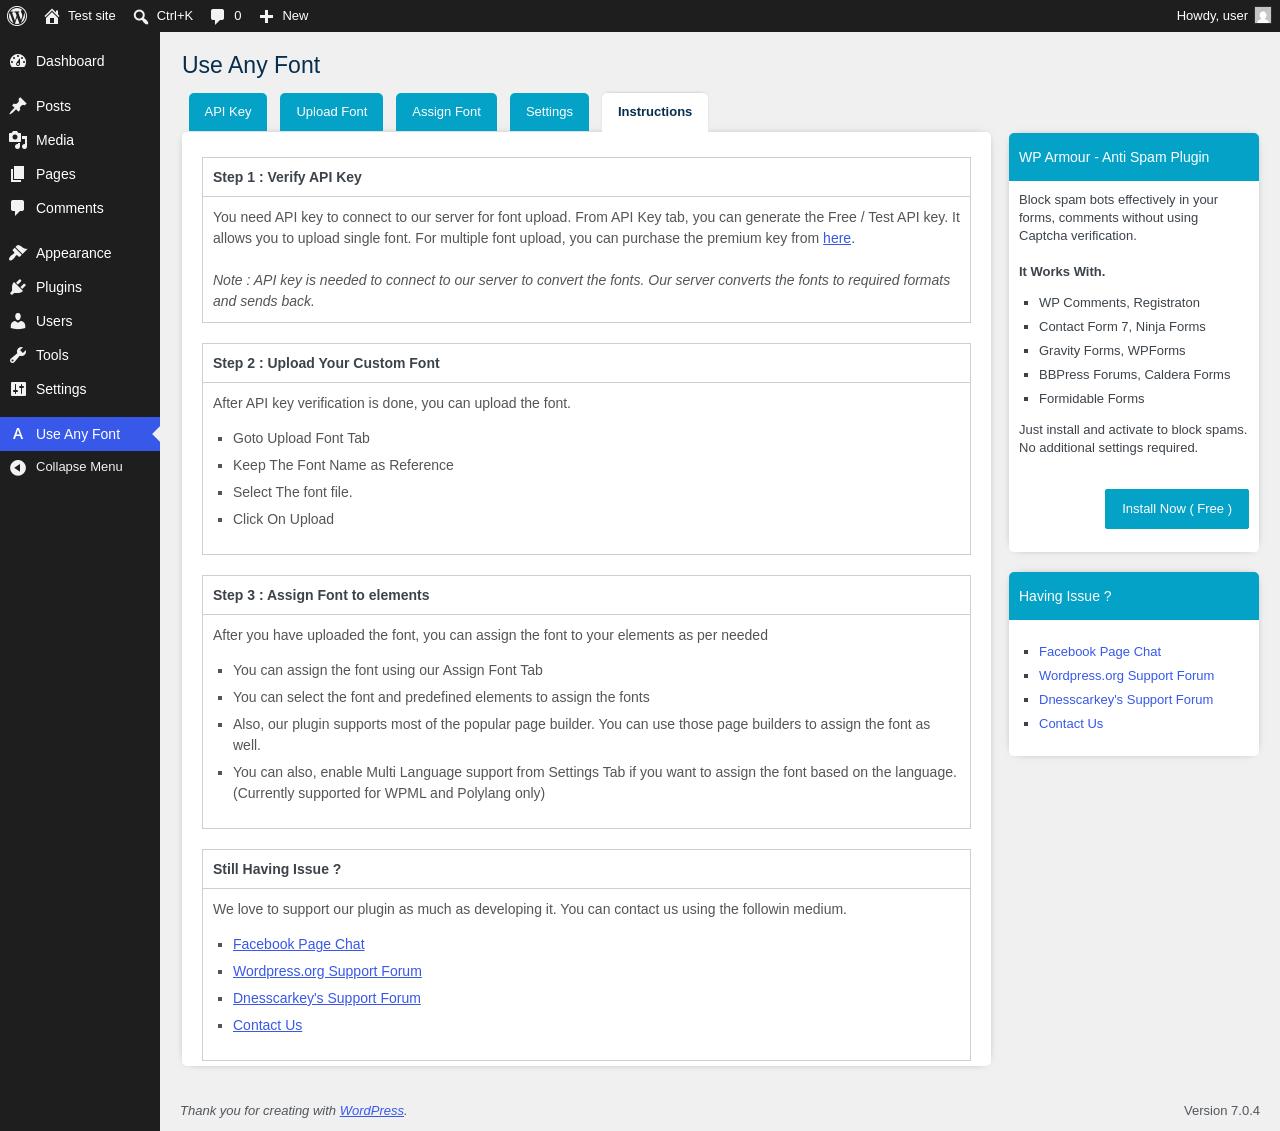Select the Instructions tab
This screenshot has height=1131, width=1280.
pos(655,112)
